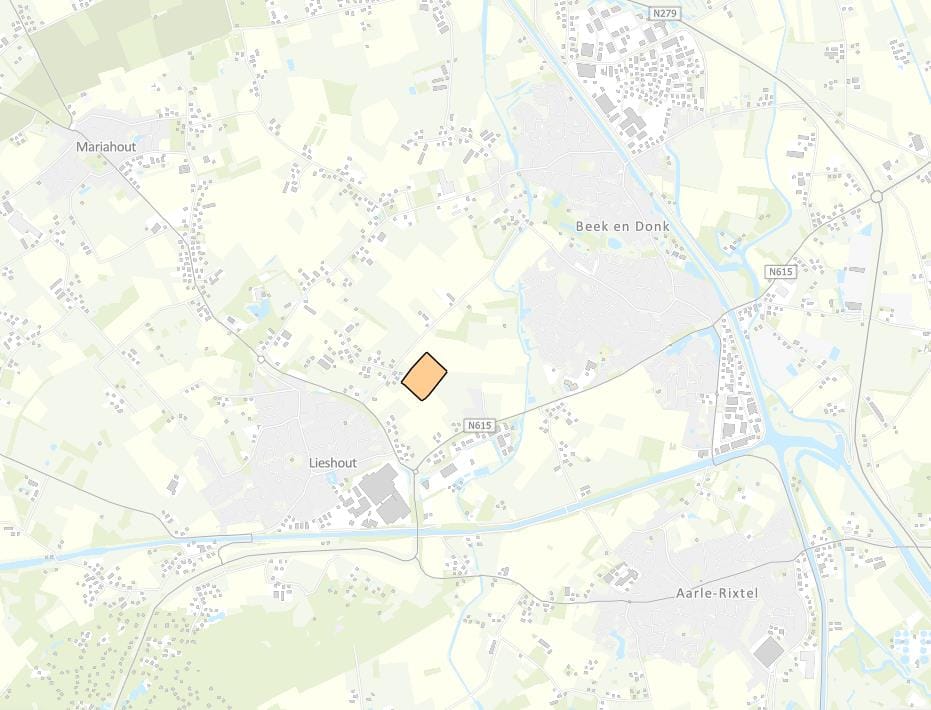Image resolution: width=931 pixels, height=710 pixels.
Task: Click the N279 road shield
Action: coord(664,13)
